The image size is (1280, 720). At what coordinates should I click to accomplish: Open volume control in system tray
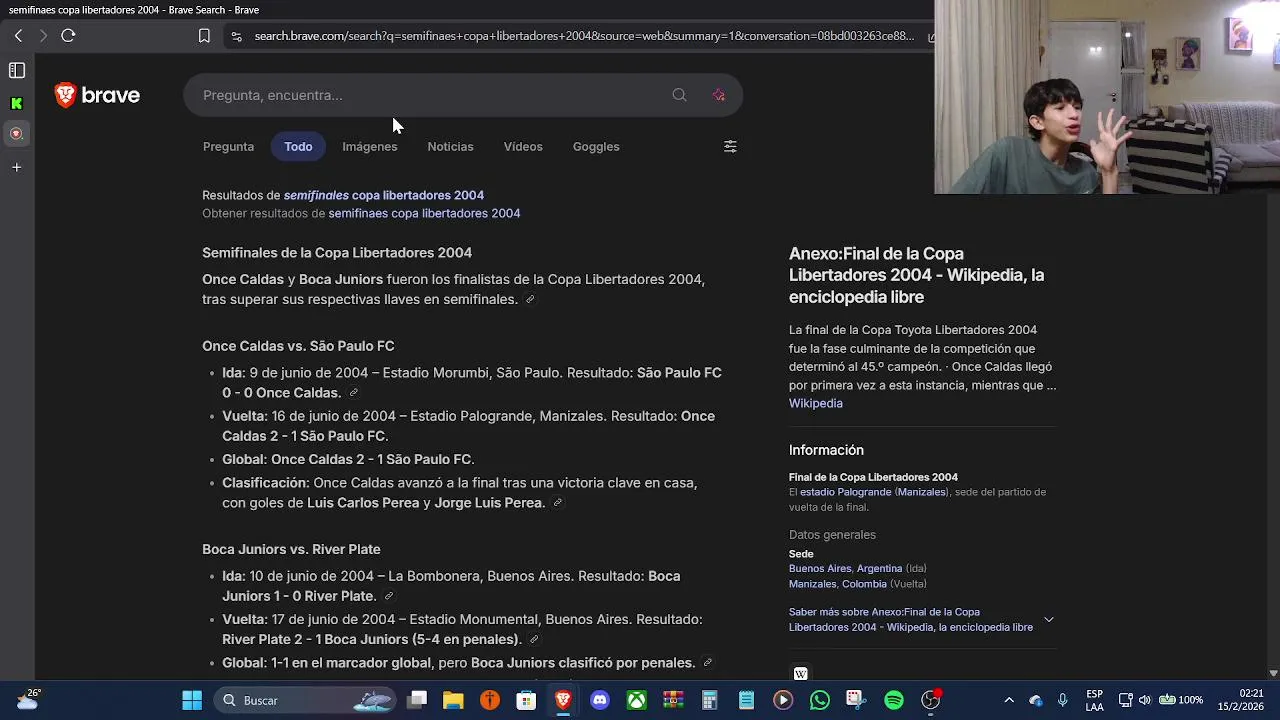1145,700
